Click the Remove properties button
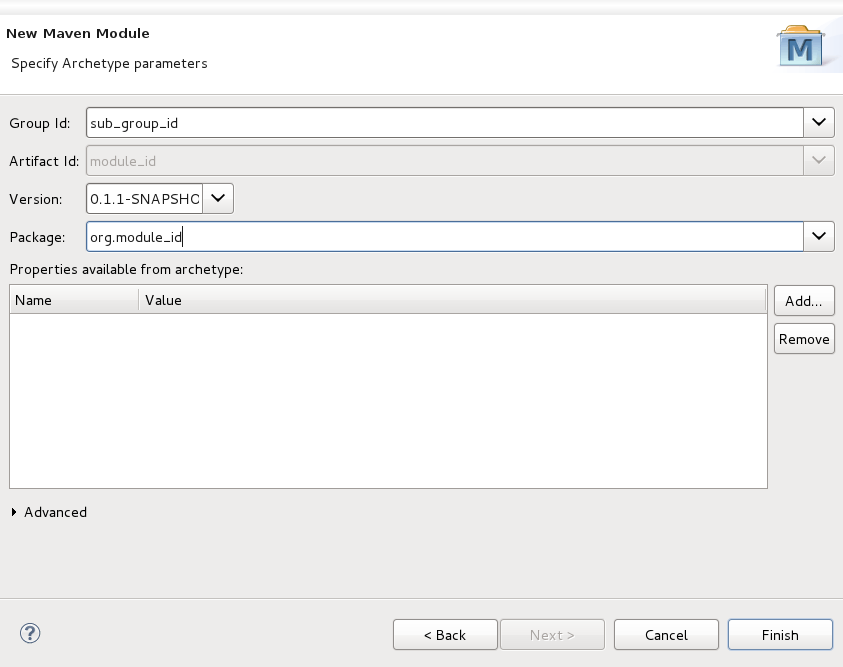The width and height of the screenshot is (843, 667). coord(804,338)
